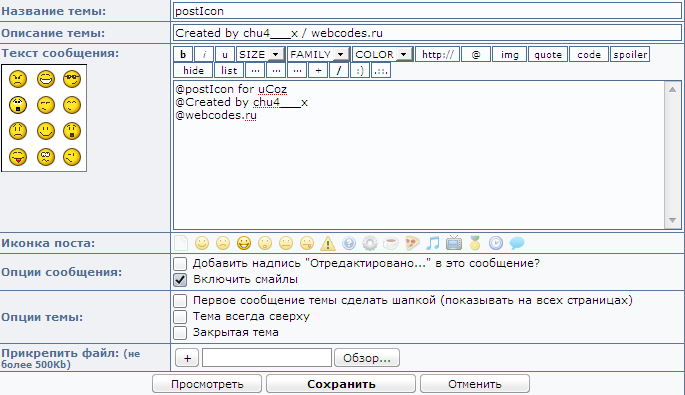The height and width of the screenshot is (395, 685).
Task: Choose the clock post icon
Action: click(x=496, y=243)
